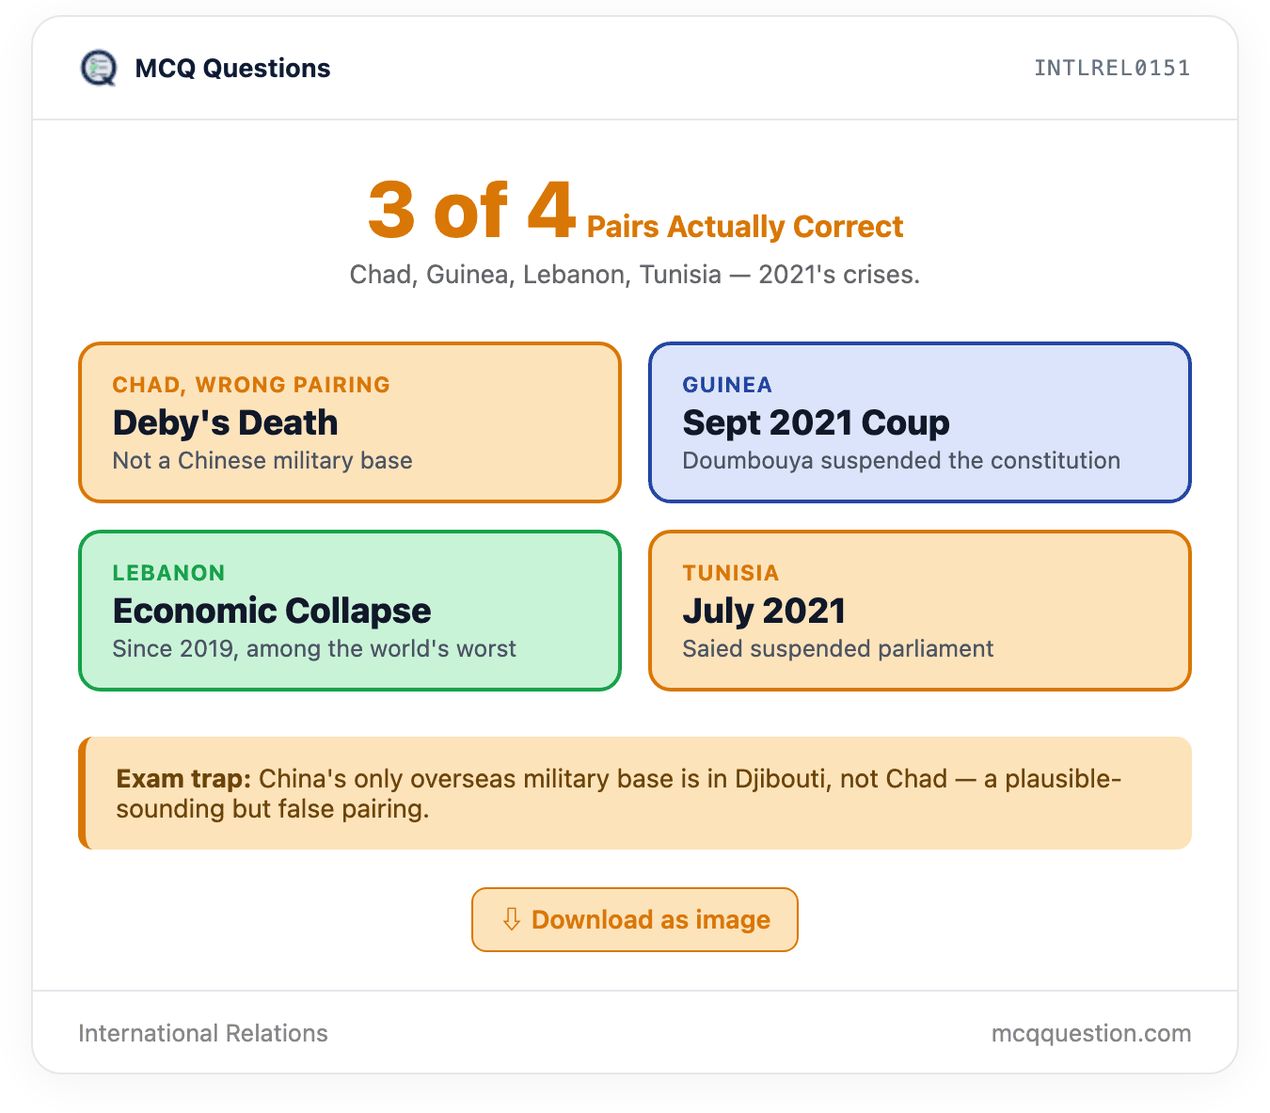This screenshot has width=1270, height=1113.
Task: Open the Lebanon Economic Collapse card
Action: (350, 610)
